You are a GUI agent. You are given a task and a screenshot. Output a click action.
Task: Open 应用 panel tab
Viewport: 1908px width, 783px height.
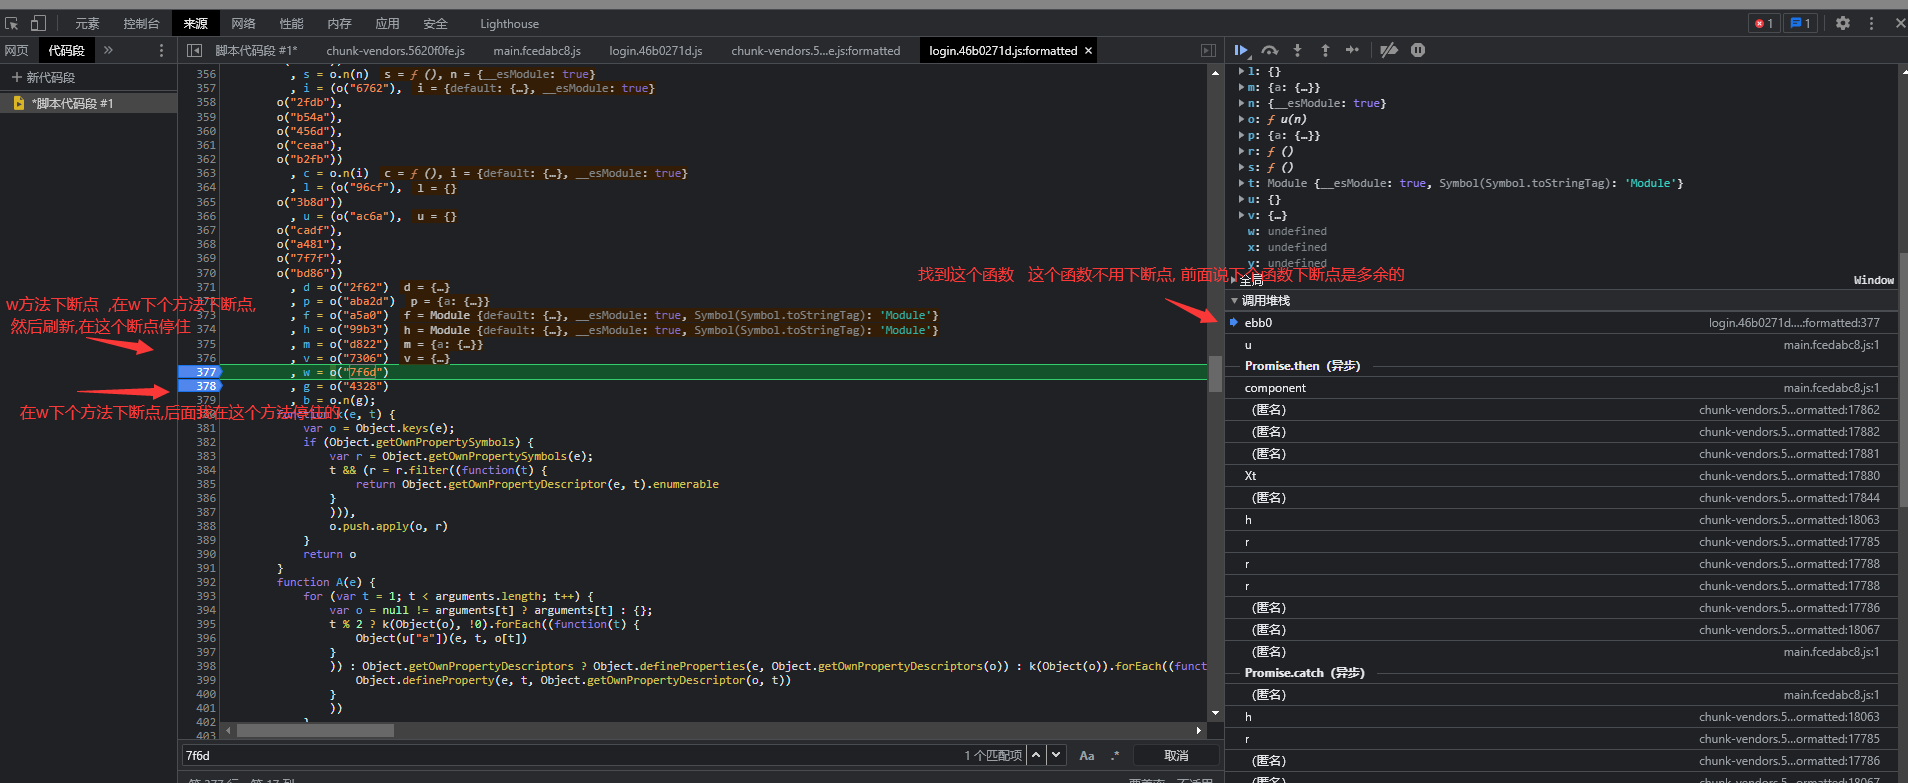pos(387,23)
